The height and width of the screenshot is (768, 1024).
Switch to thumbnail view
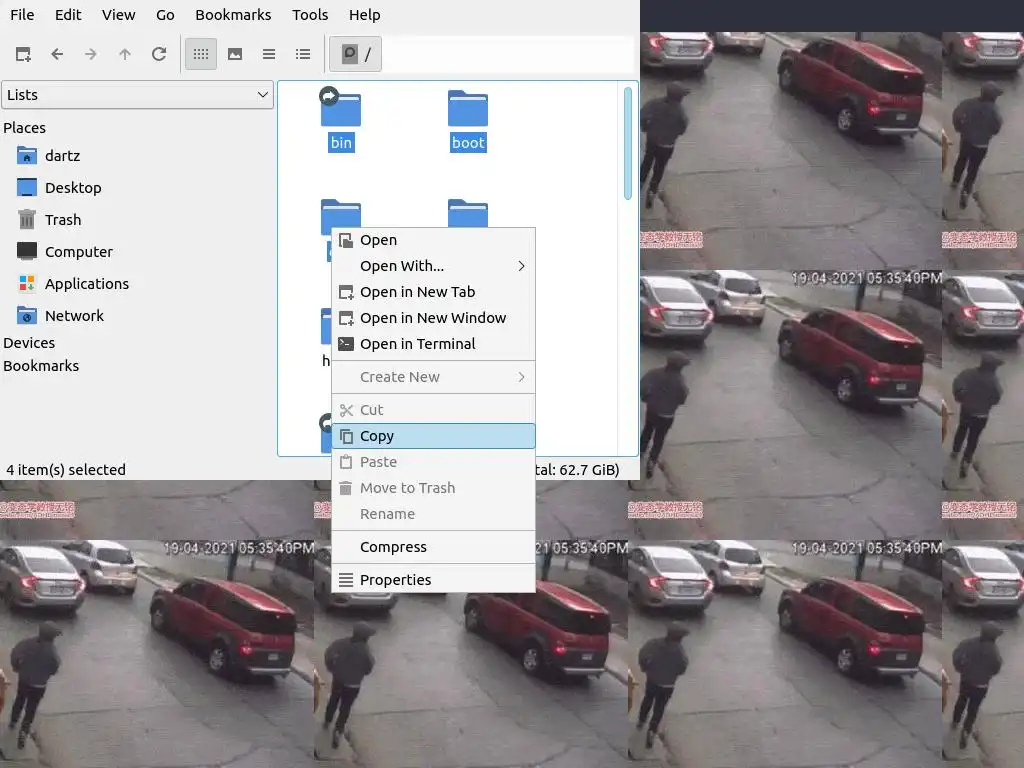click(235, 54)
